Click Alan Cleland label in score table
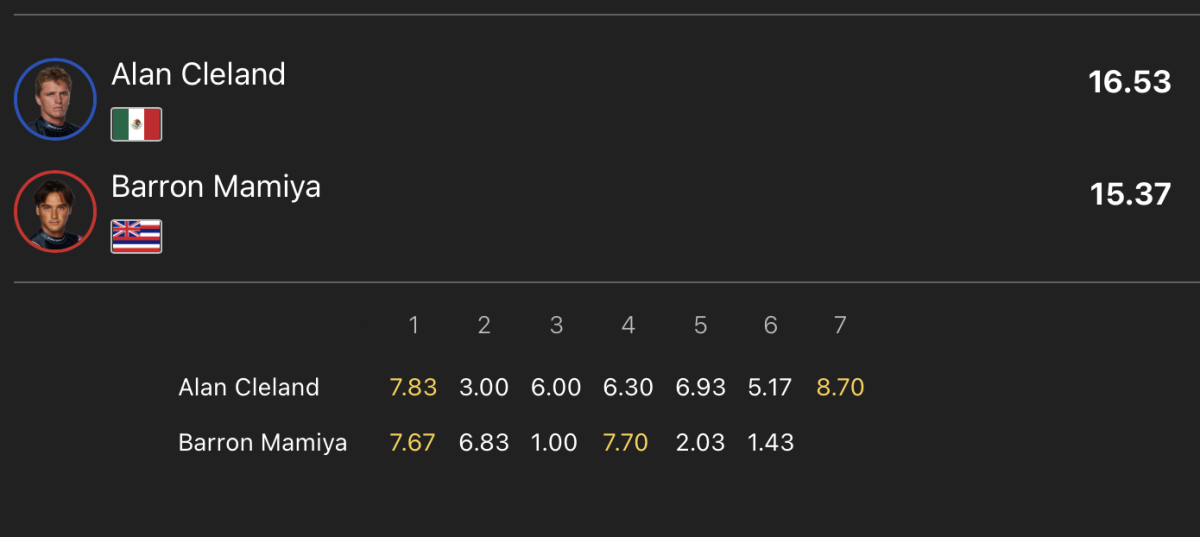 pyautogui.click(x=249, y=387)
